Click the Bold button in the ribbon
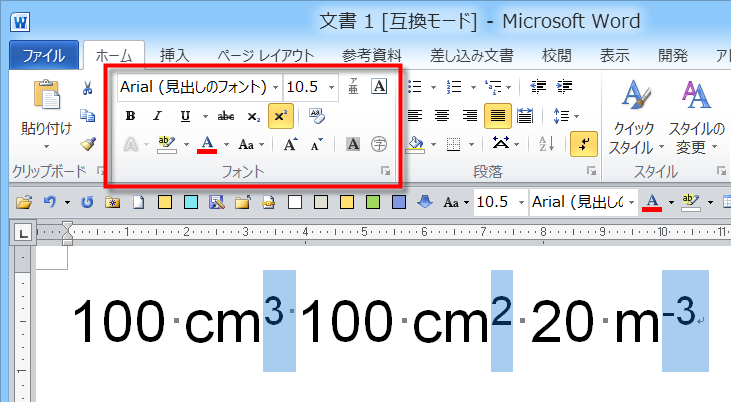This screenshot has height=402, width=731. point(131,116)
